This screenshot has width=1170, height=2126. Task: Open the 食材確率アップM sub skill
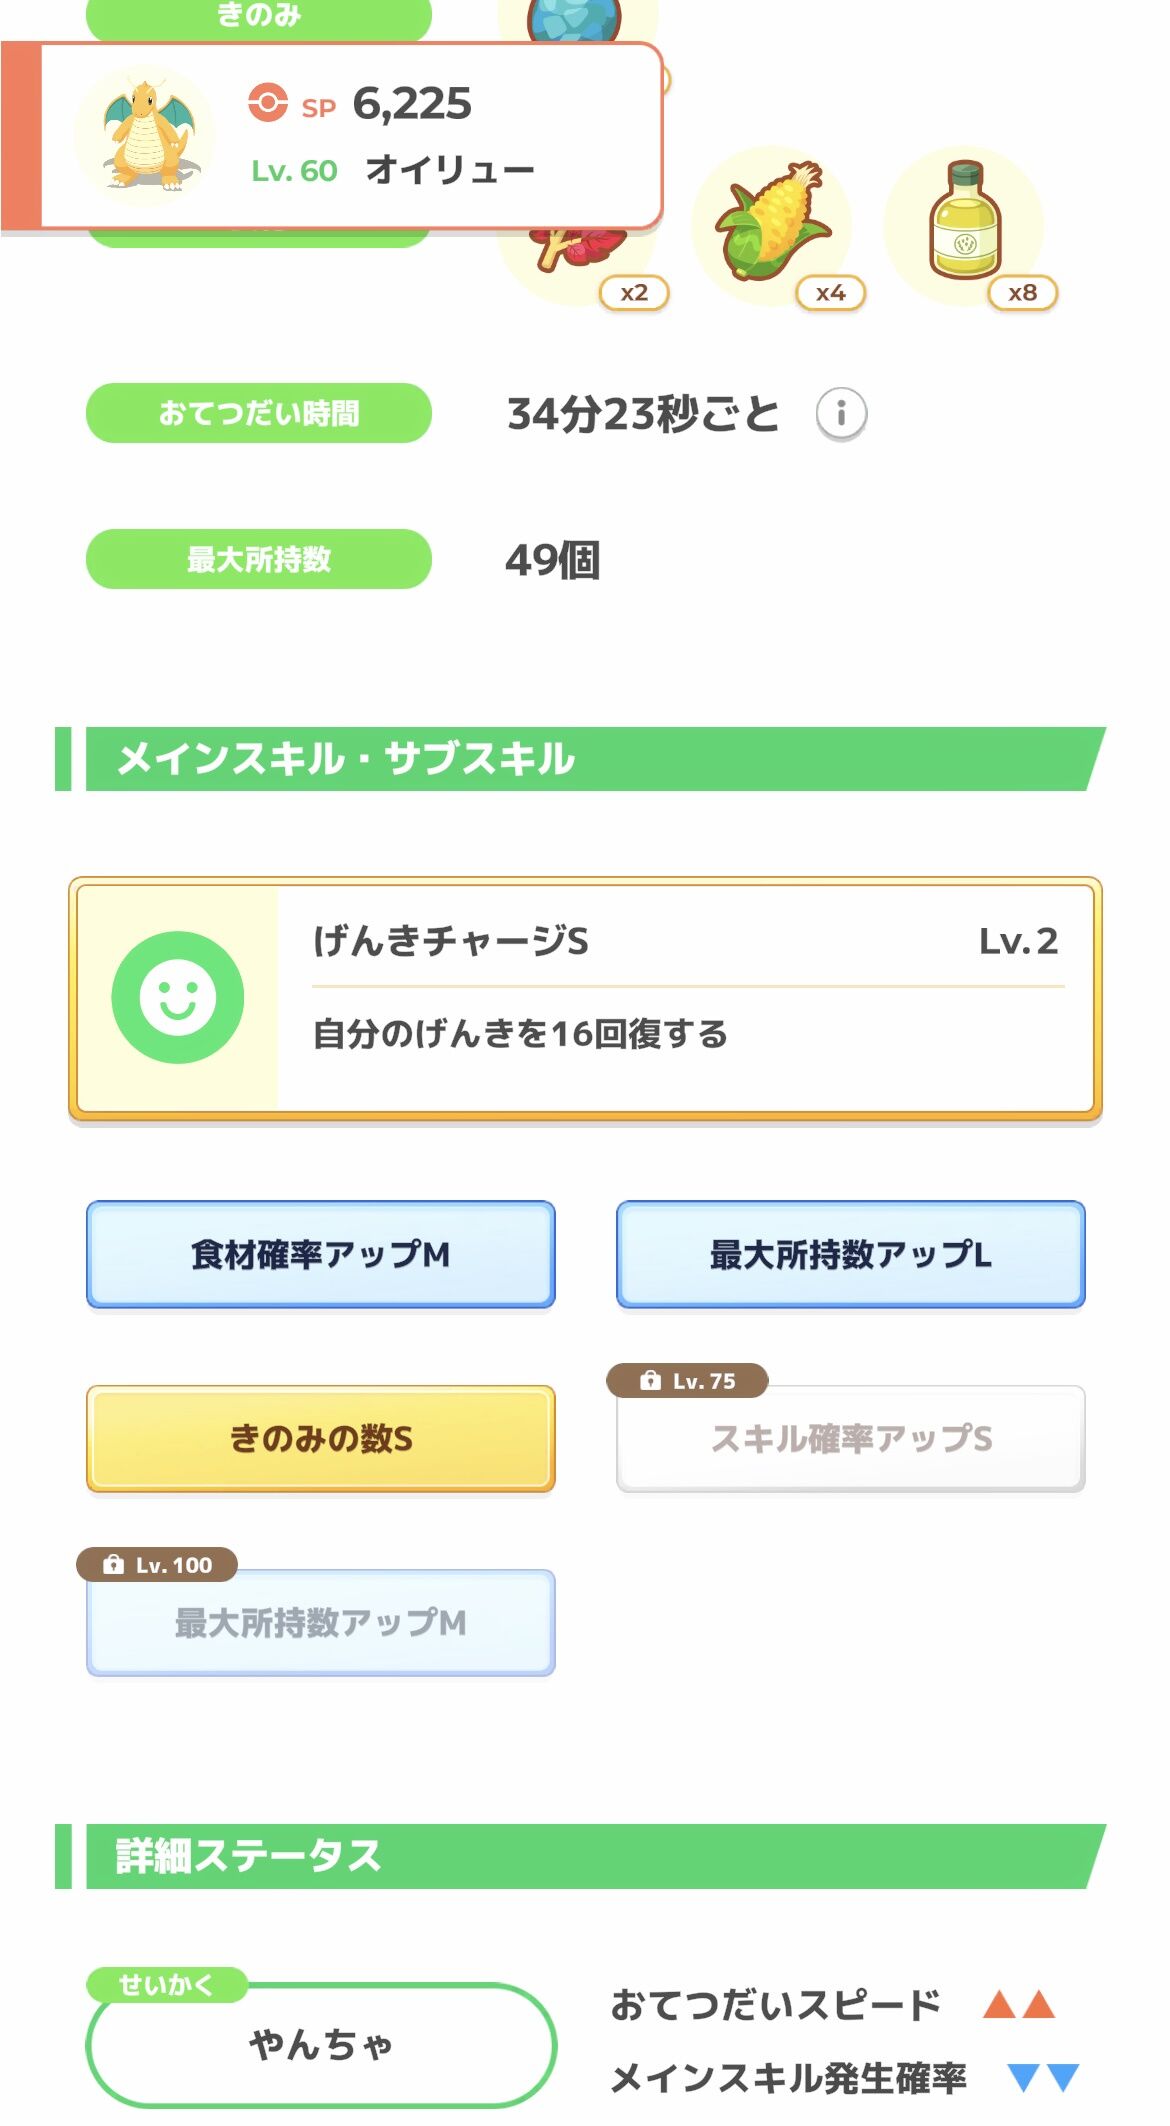coord(321,1254)
